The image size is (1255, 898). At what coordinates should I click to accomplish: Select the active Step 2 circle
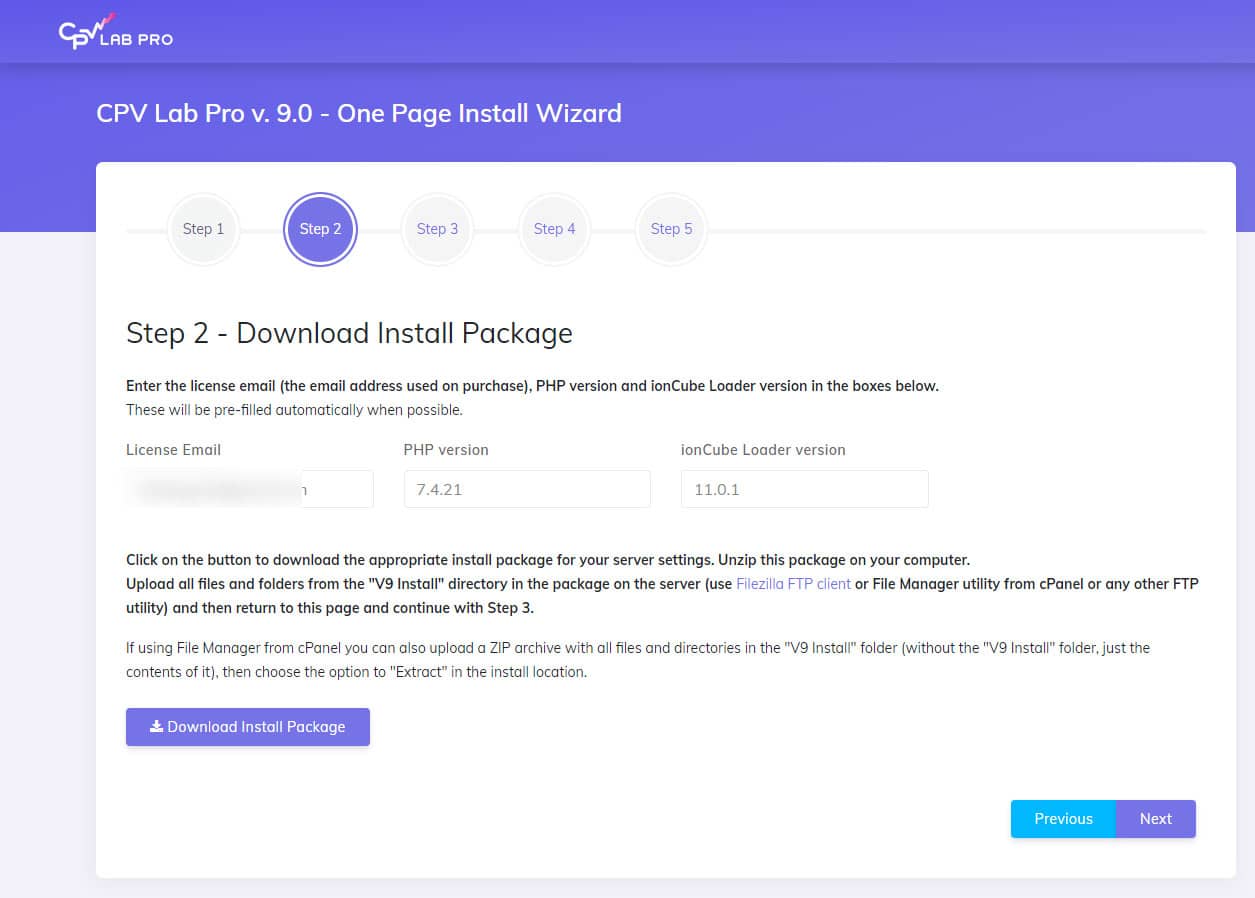pos(320,229)
